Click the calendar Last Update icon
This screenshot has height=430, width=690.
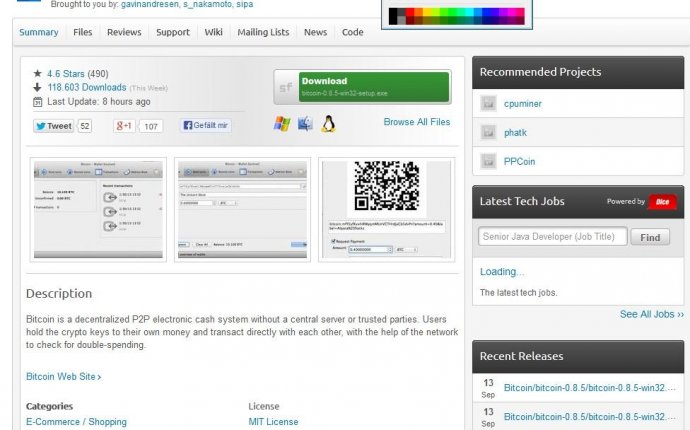pyautogui.click(x=37, y=102)
